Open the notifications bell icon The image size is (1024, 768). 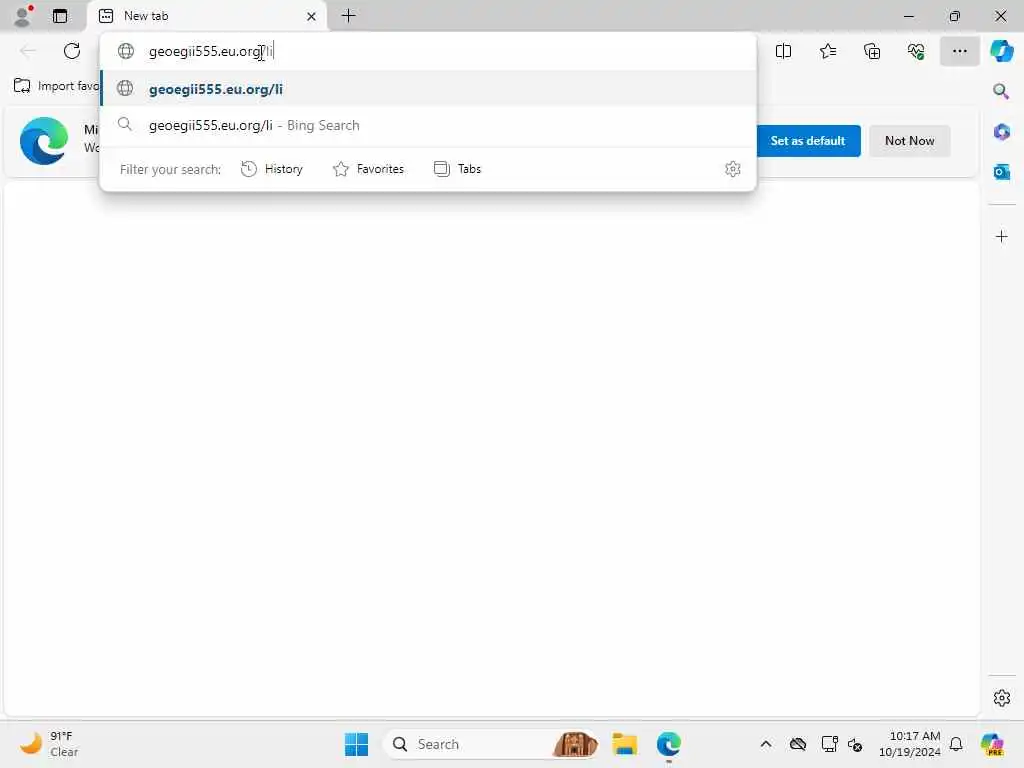click(956, 744)
